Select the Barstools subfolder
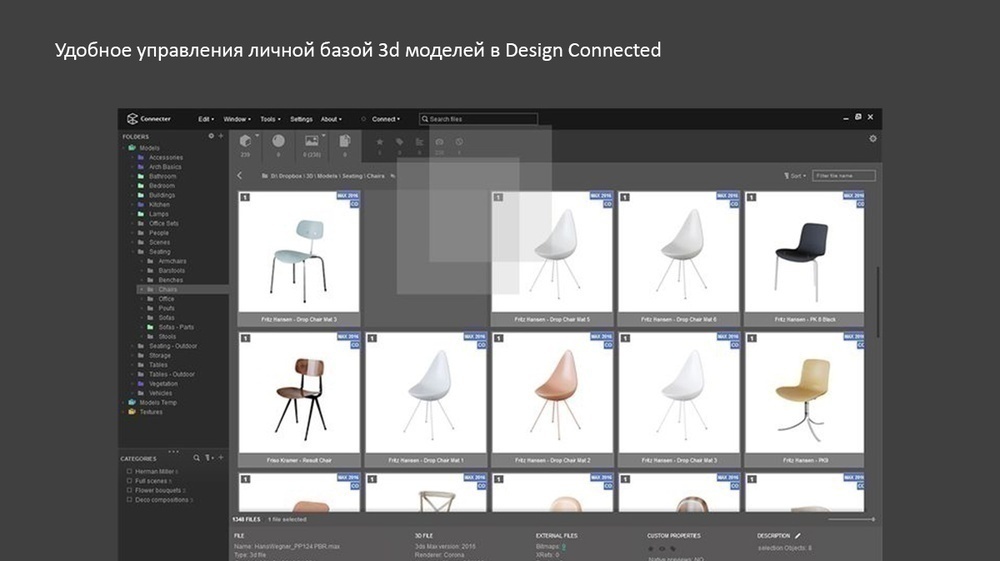 click(x=172, y=271)
